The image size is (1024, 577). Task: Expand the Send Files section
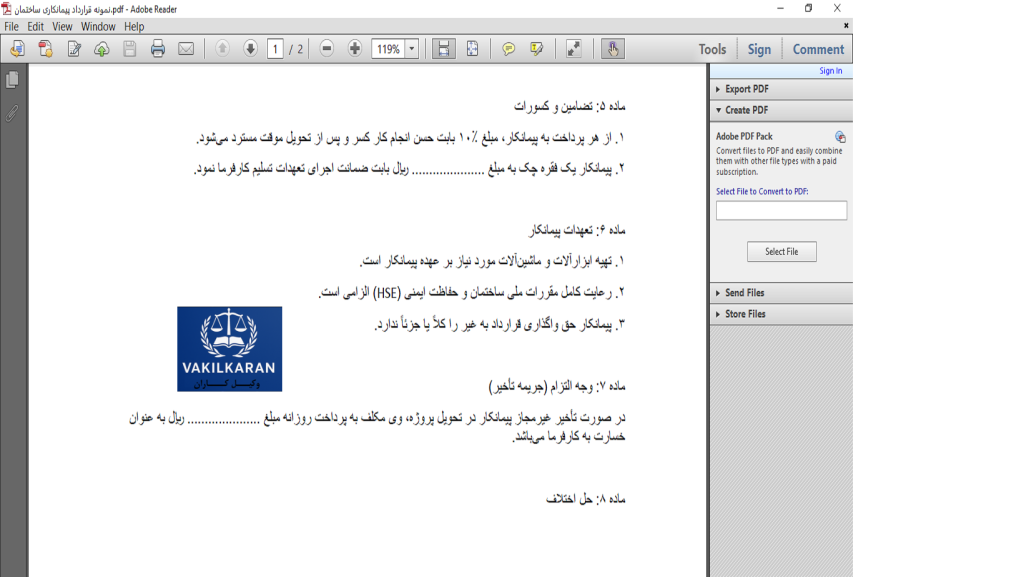pyautogui.click(x=744, y=293)
